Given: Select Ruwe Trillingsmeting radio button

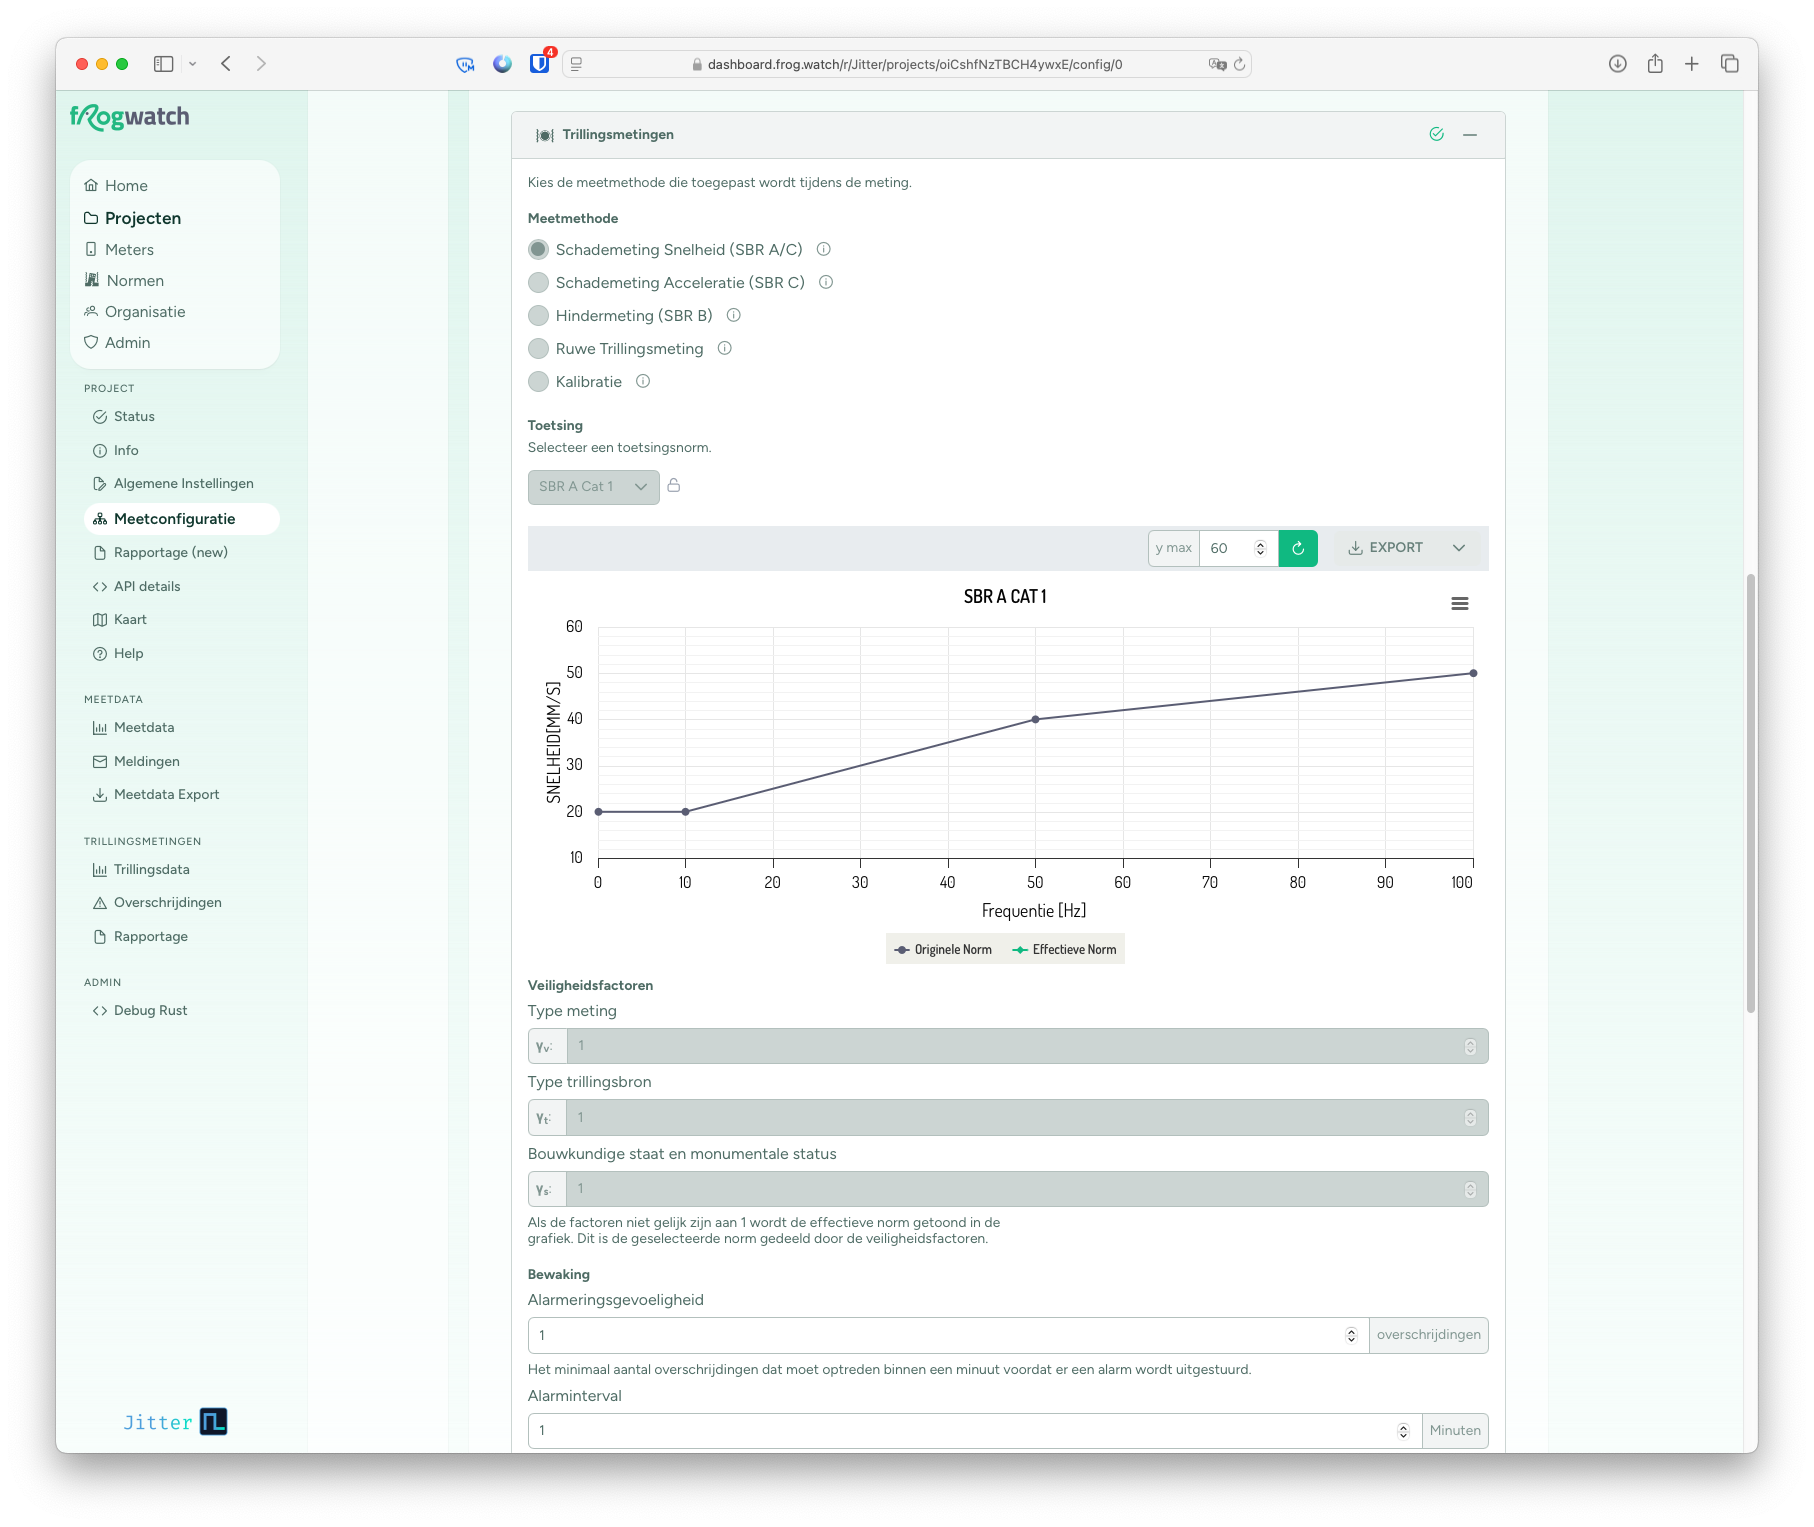Looking at the screenshot, I should coord(538,348).
